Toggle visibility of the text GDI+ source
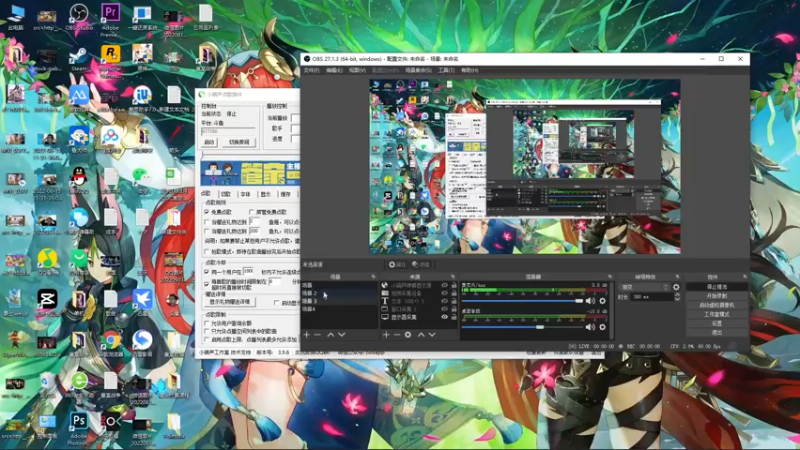 click(x=444, y=301)
